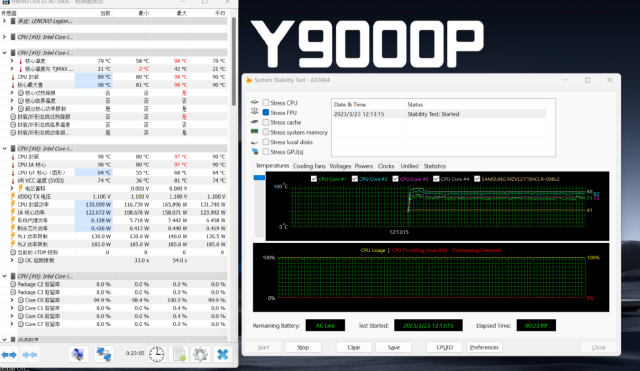640x371 pixels.
Task: Click the HWiNFO collapse arrows icon
Action: pyautogui.click(x=29, y=354)
